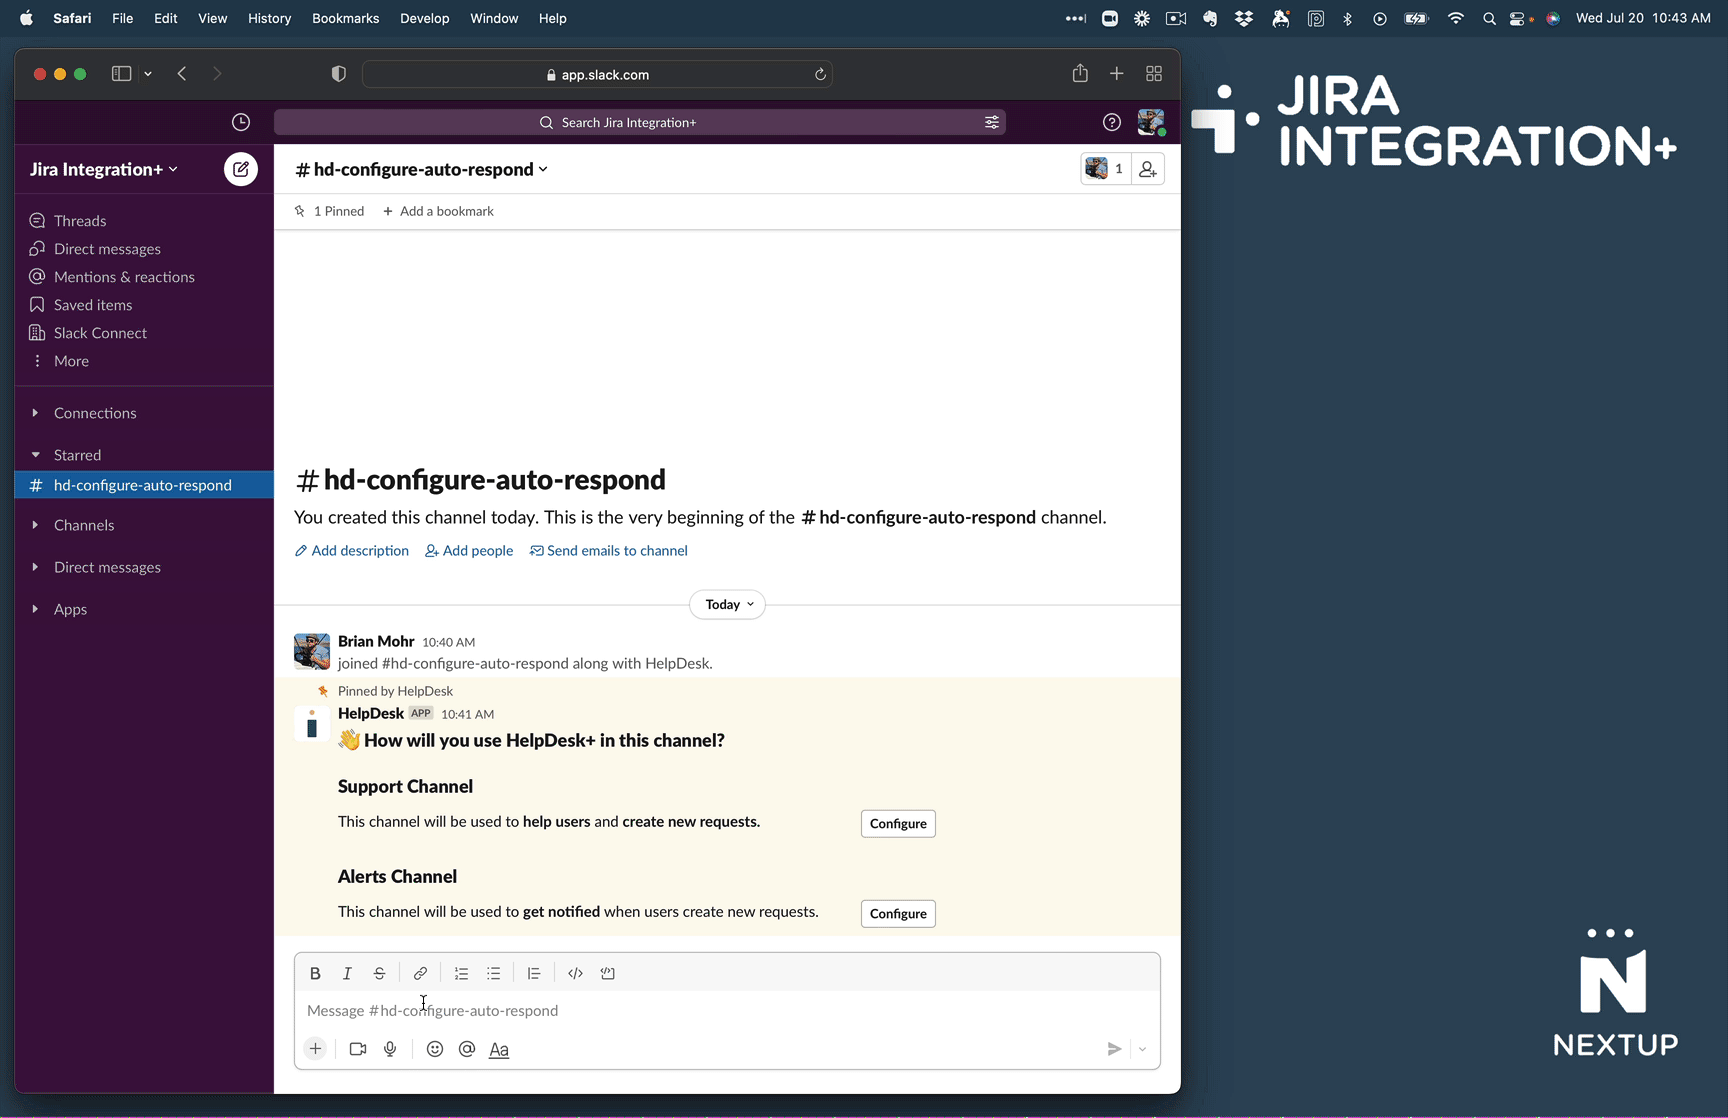Viewport: 1728px width, 1118px height.
Task: Configure the Alerts Channel
Action: (x=898, y=914)
